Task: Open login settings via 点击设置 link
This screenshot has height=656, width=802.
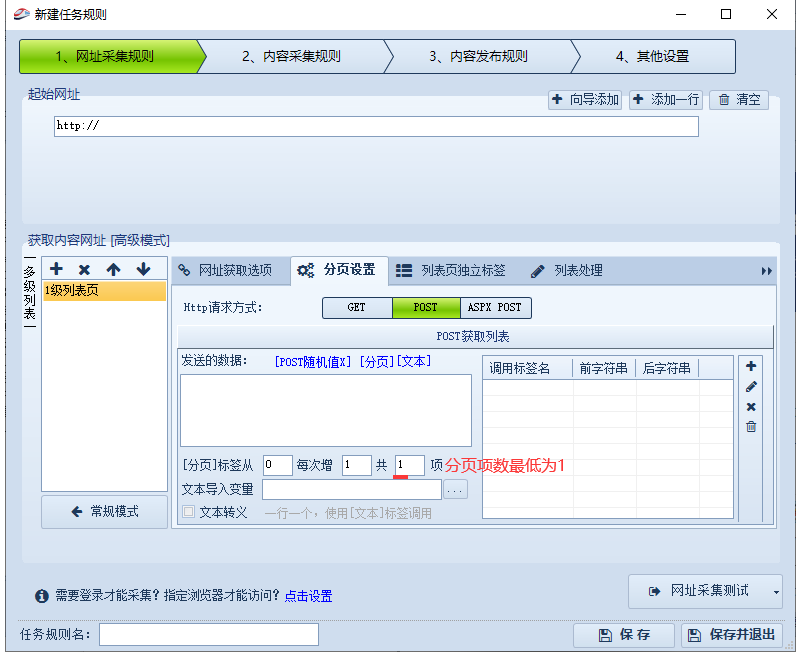Action: point(308,596)
